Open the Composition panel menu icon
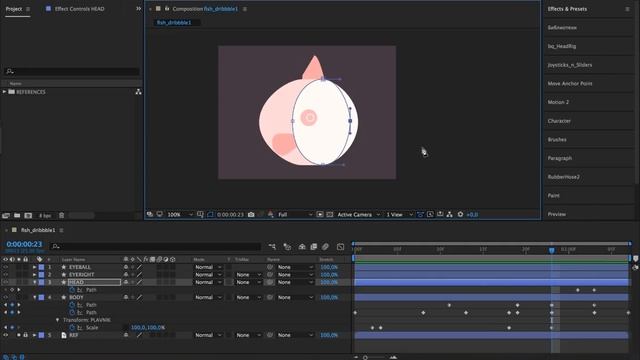Screen dimensions: 640x360 (245, 9)
